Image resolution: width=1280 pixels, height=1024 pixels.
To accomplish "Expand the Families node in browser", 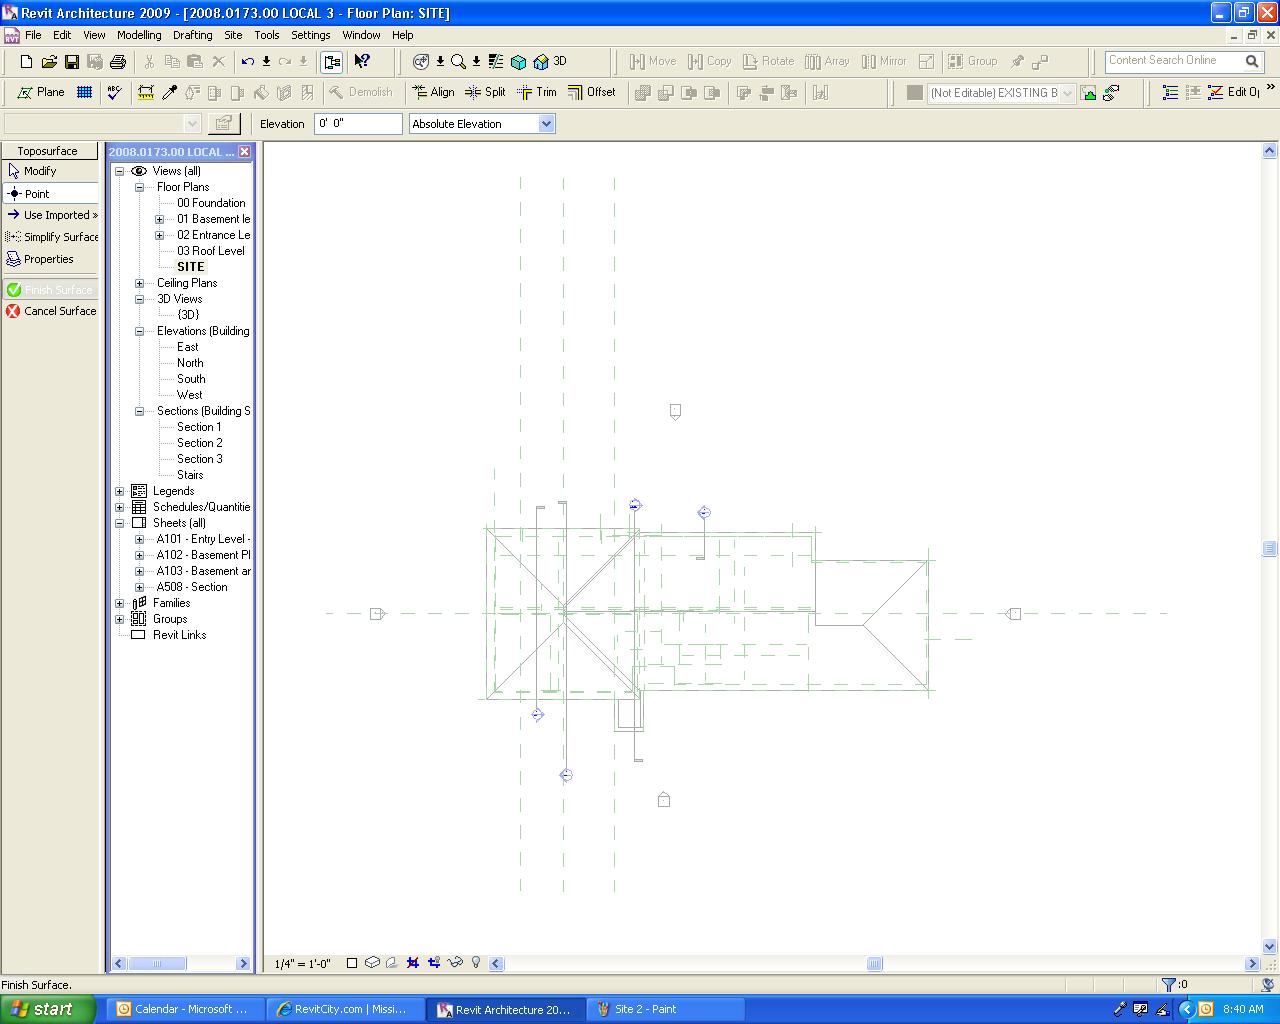I will (120, 603).
